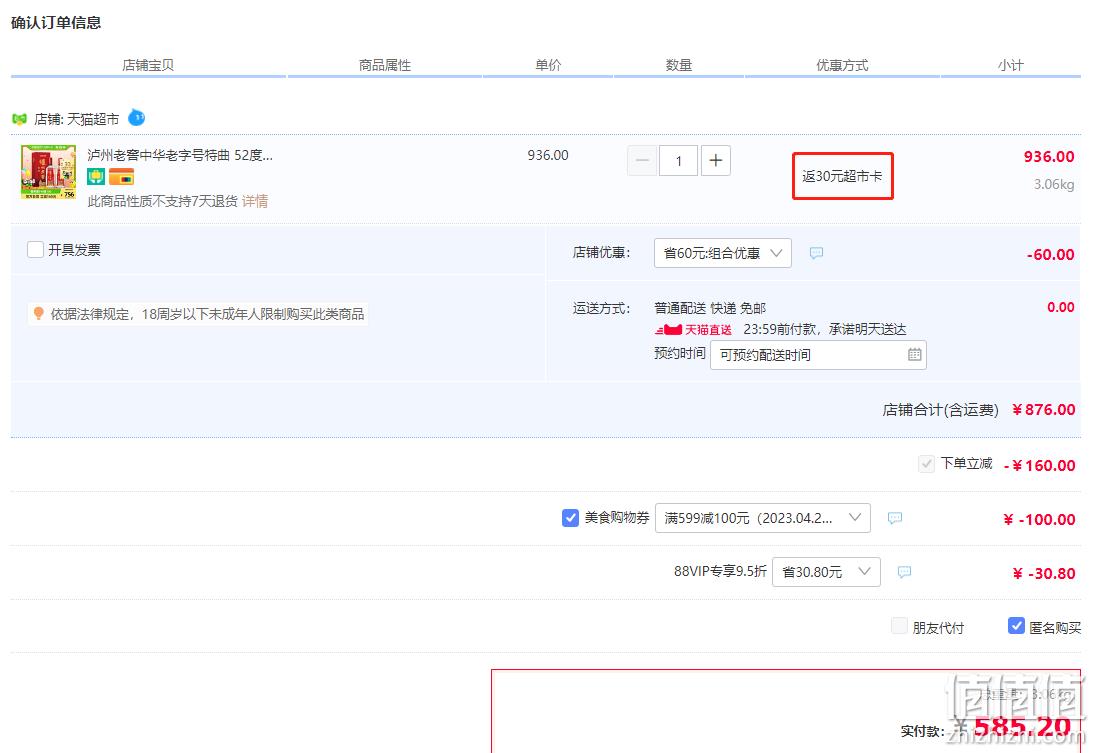
Task: Click the shipping fee amount 0.00
Action: click(1061, 307)
